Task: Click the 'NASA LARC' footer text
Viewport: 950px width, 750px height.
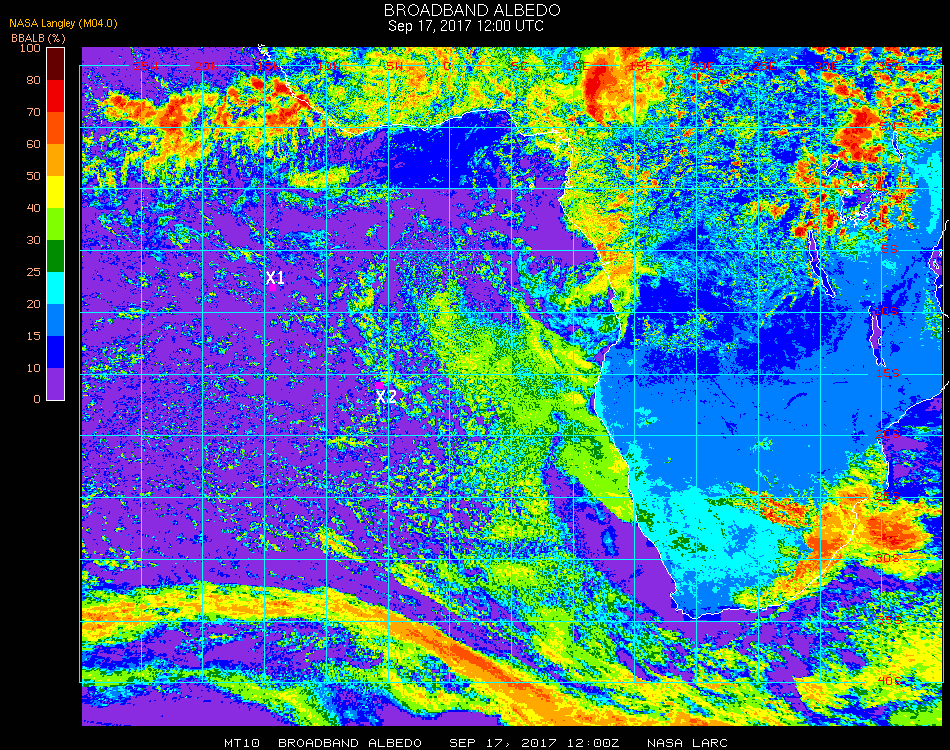Action: point(687,743)
